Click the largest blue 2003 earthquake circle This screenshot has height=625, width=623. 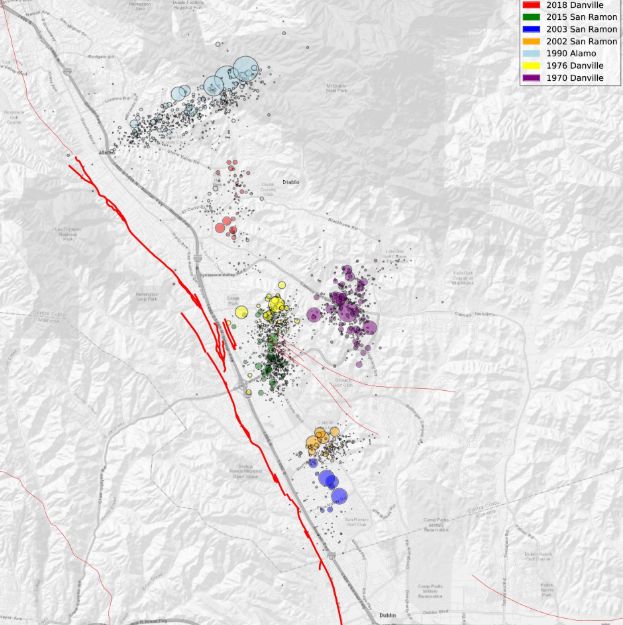pyautogui.click(x=339, y=496)
